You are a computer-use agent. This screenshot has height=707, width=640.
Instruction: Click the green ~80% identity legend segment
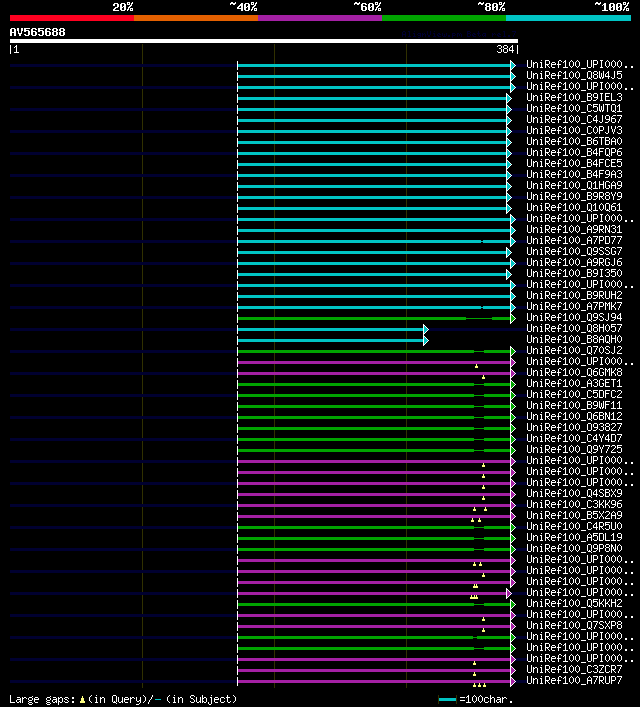[x=444, y=18]
